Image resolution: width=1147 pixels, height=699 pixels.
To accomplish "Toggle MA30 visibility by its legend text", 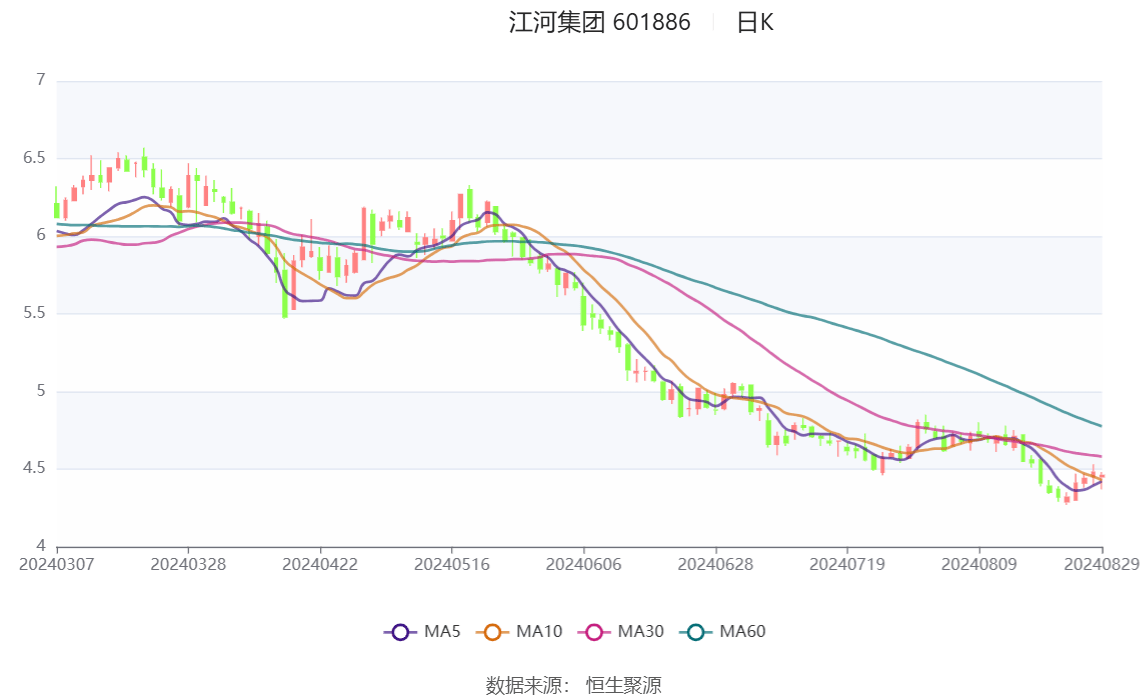I will pos(640,632).
